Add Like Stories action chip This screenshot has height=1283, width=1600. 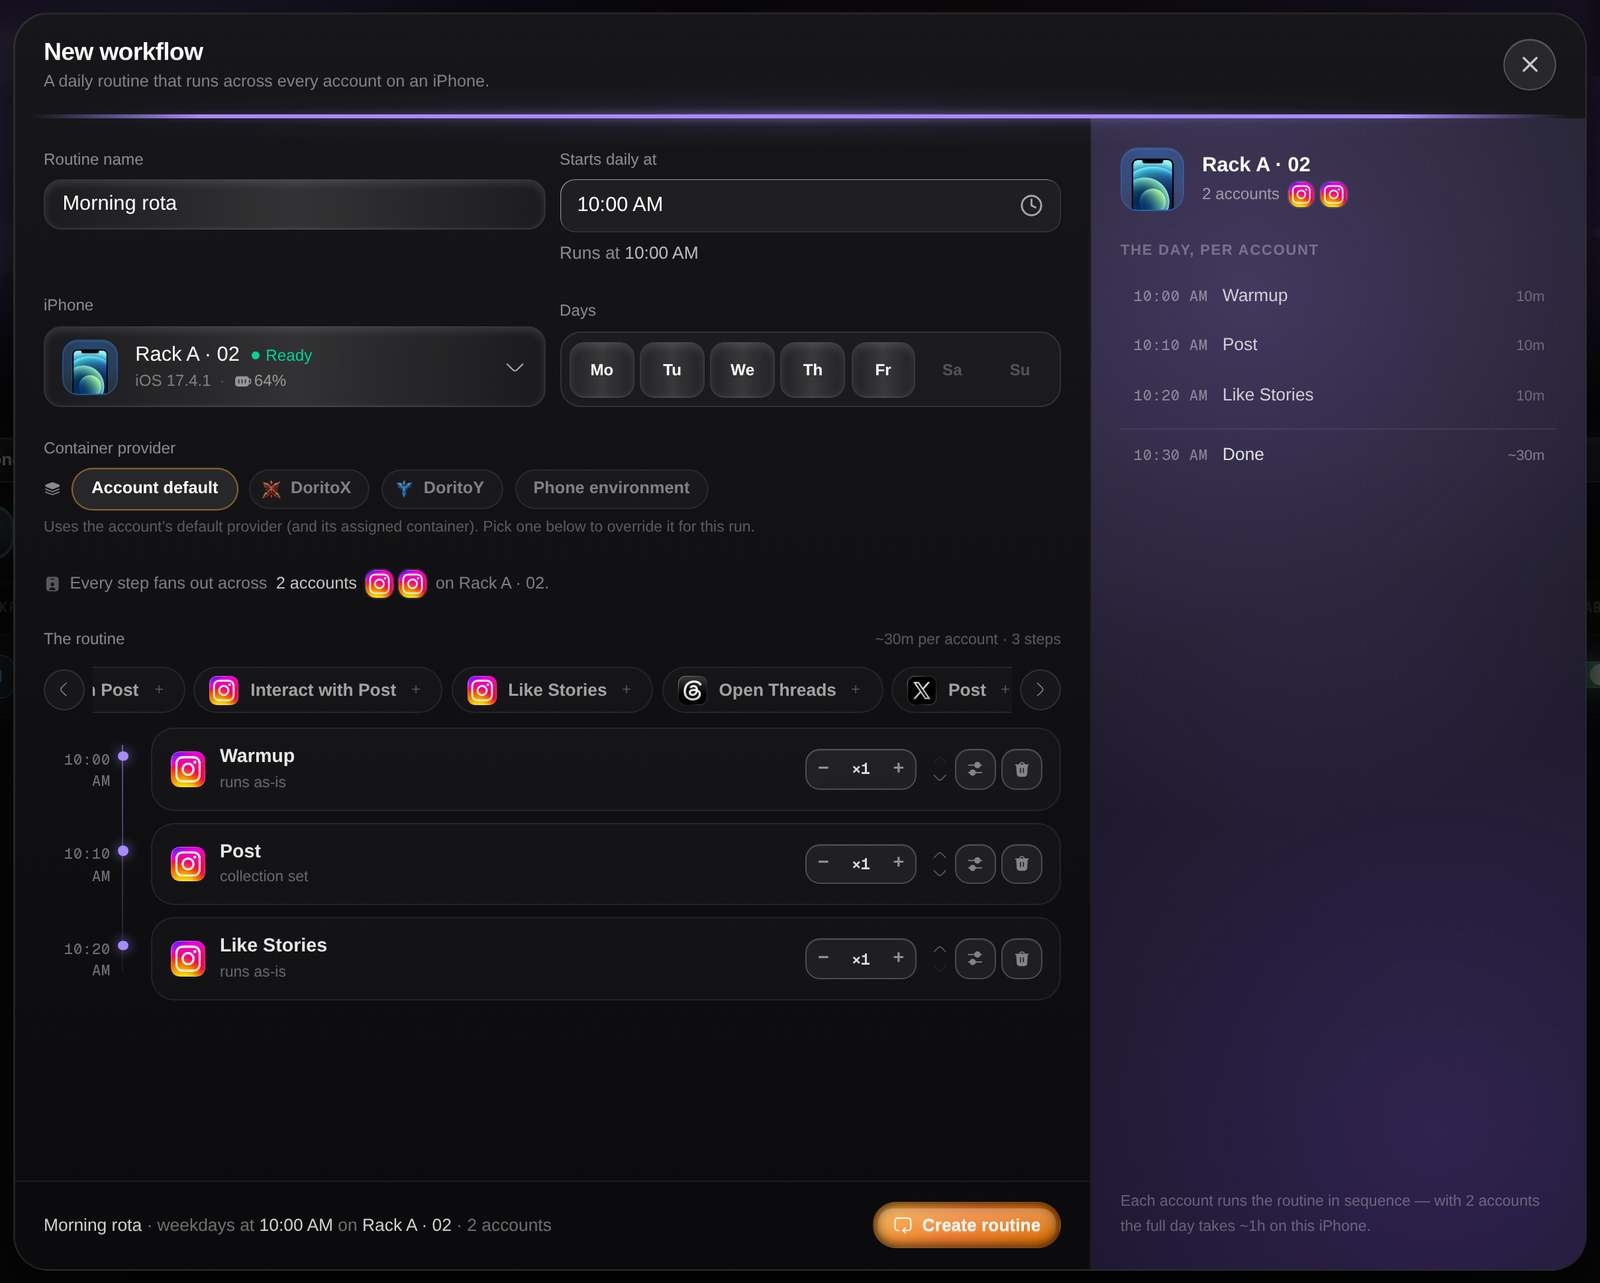[552, 690]
